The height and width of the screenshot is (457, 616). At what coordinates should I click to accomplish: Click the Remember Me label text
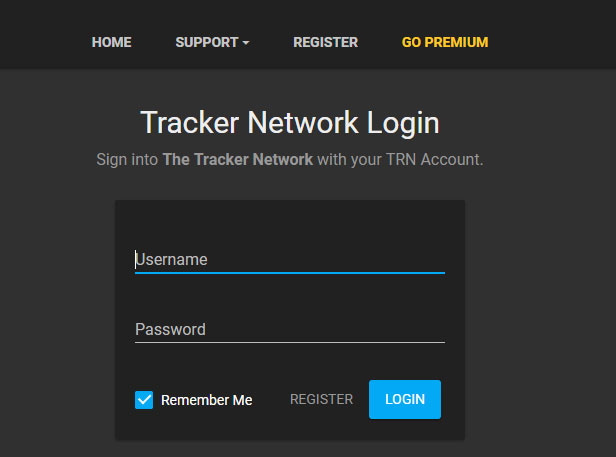click(x=206, y=400)
